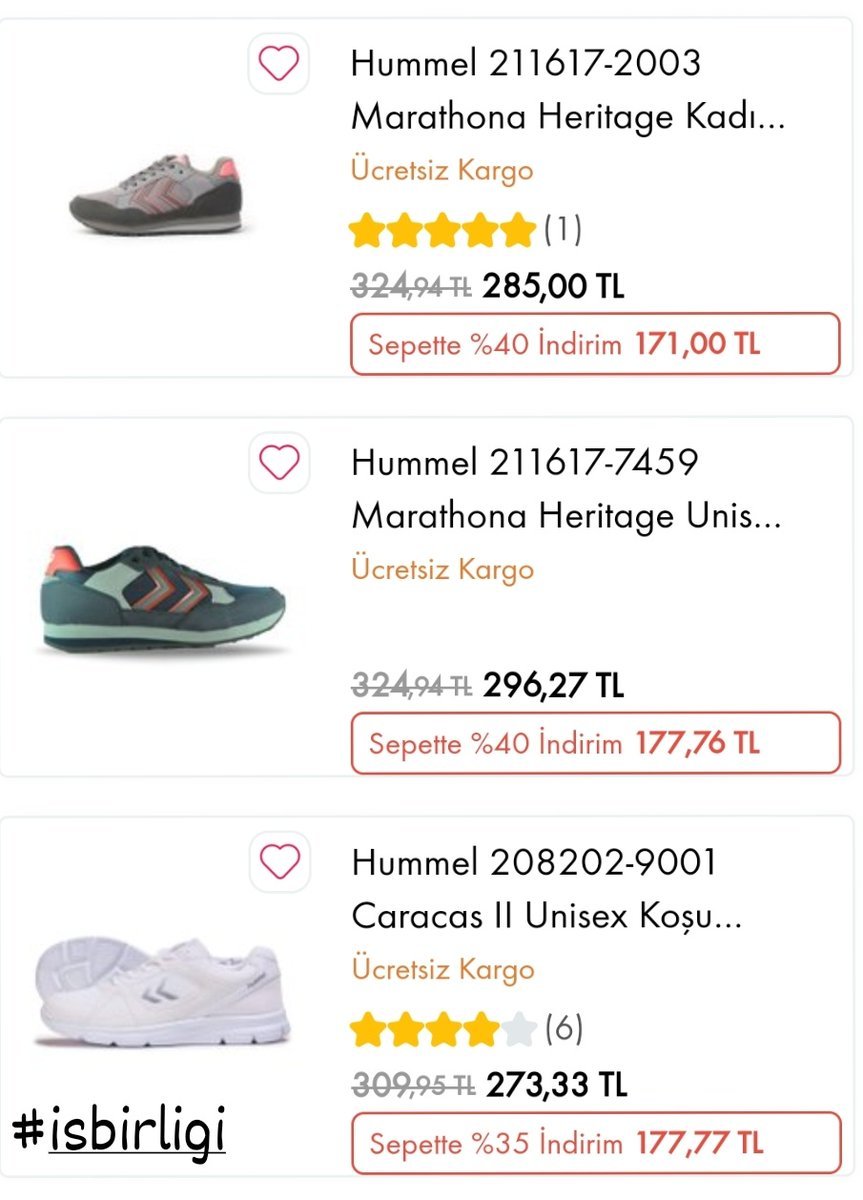Tap the 177,76 TL basket discount badge

click(595, 743)
